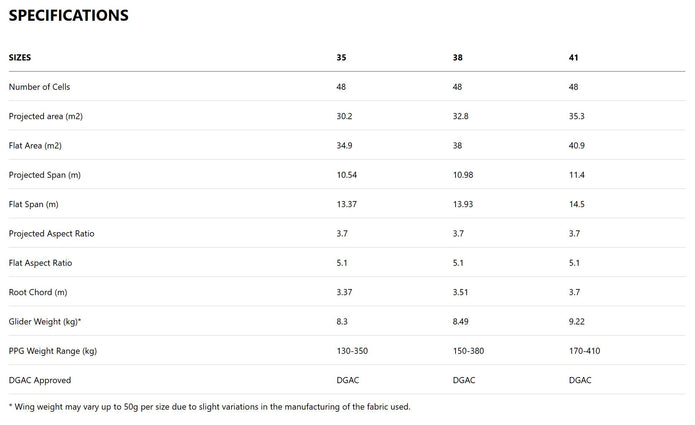Select the 9.22 glider weight value

577,321
